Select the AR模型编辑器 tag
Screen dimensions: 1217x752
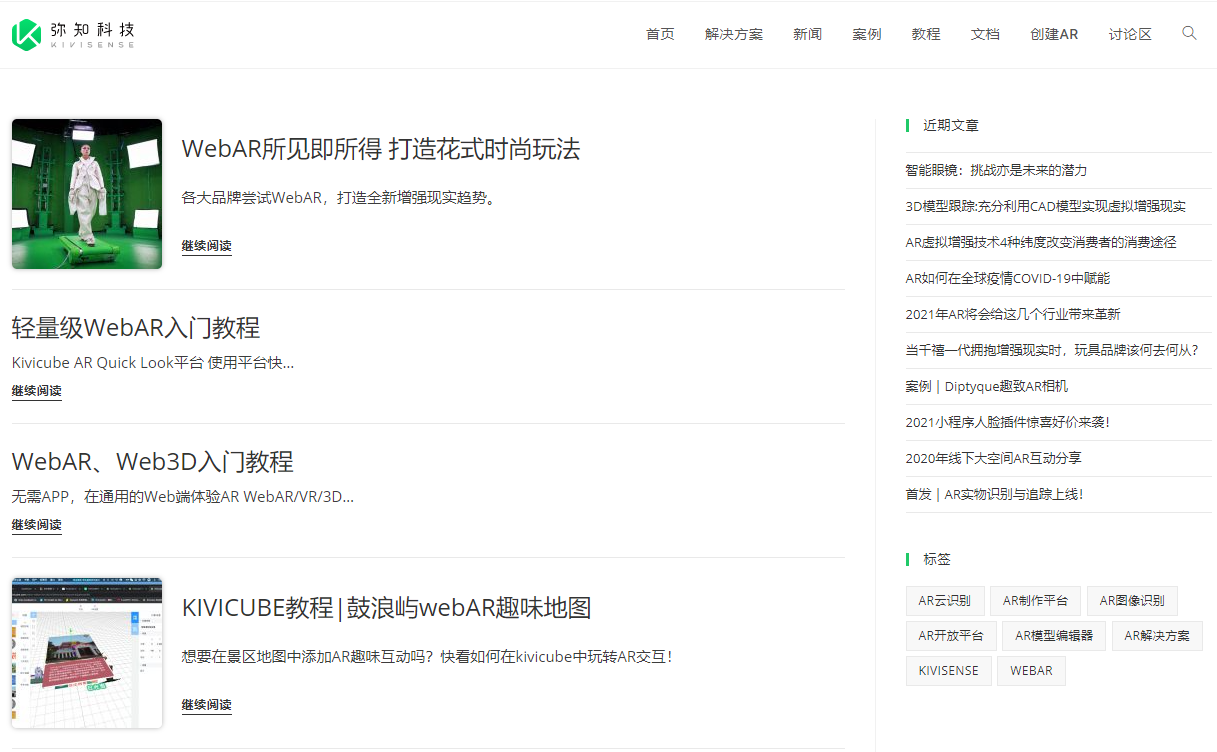pyautogui.click(x=1054, y=636)
